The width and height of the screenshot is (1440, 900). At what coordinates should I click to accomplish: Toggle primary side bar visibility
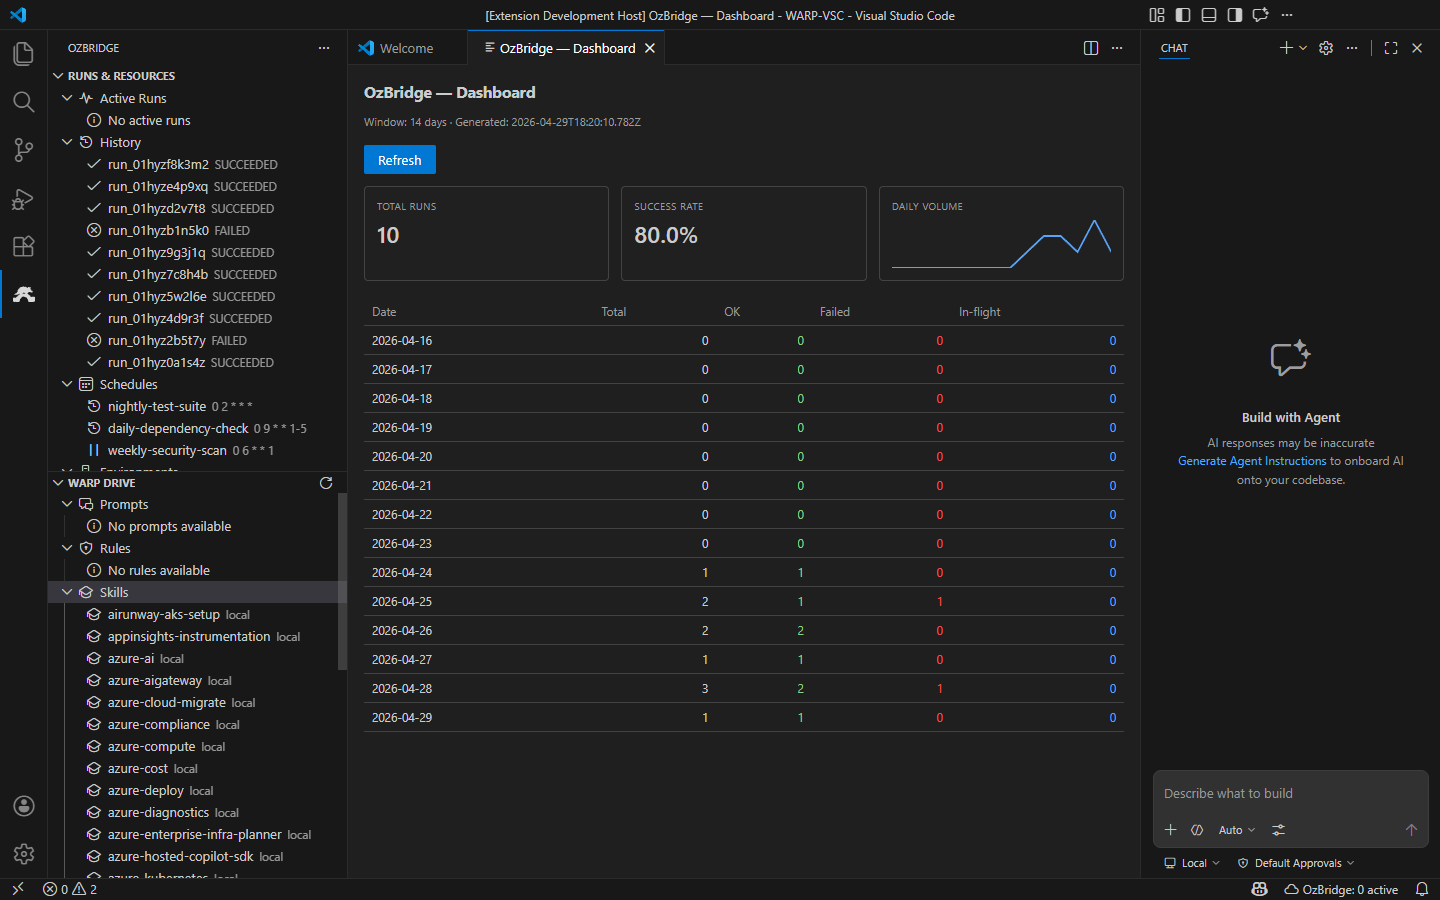click(1183, 15)
